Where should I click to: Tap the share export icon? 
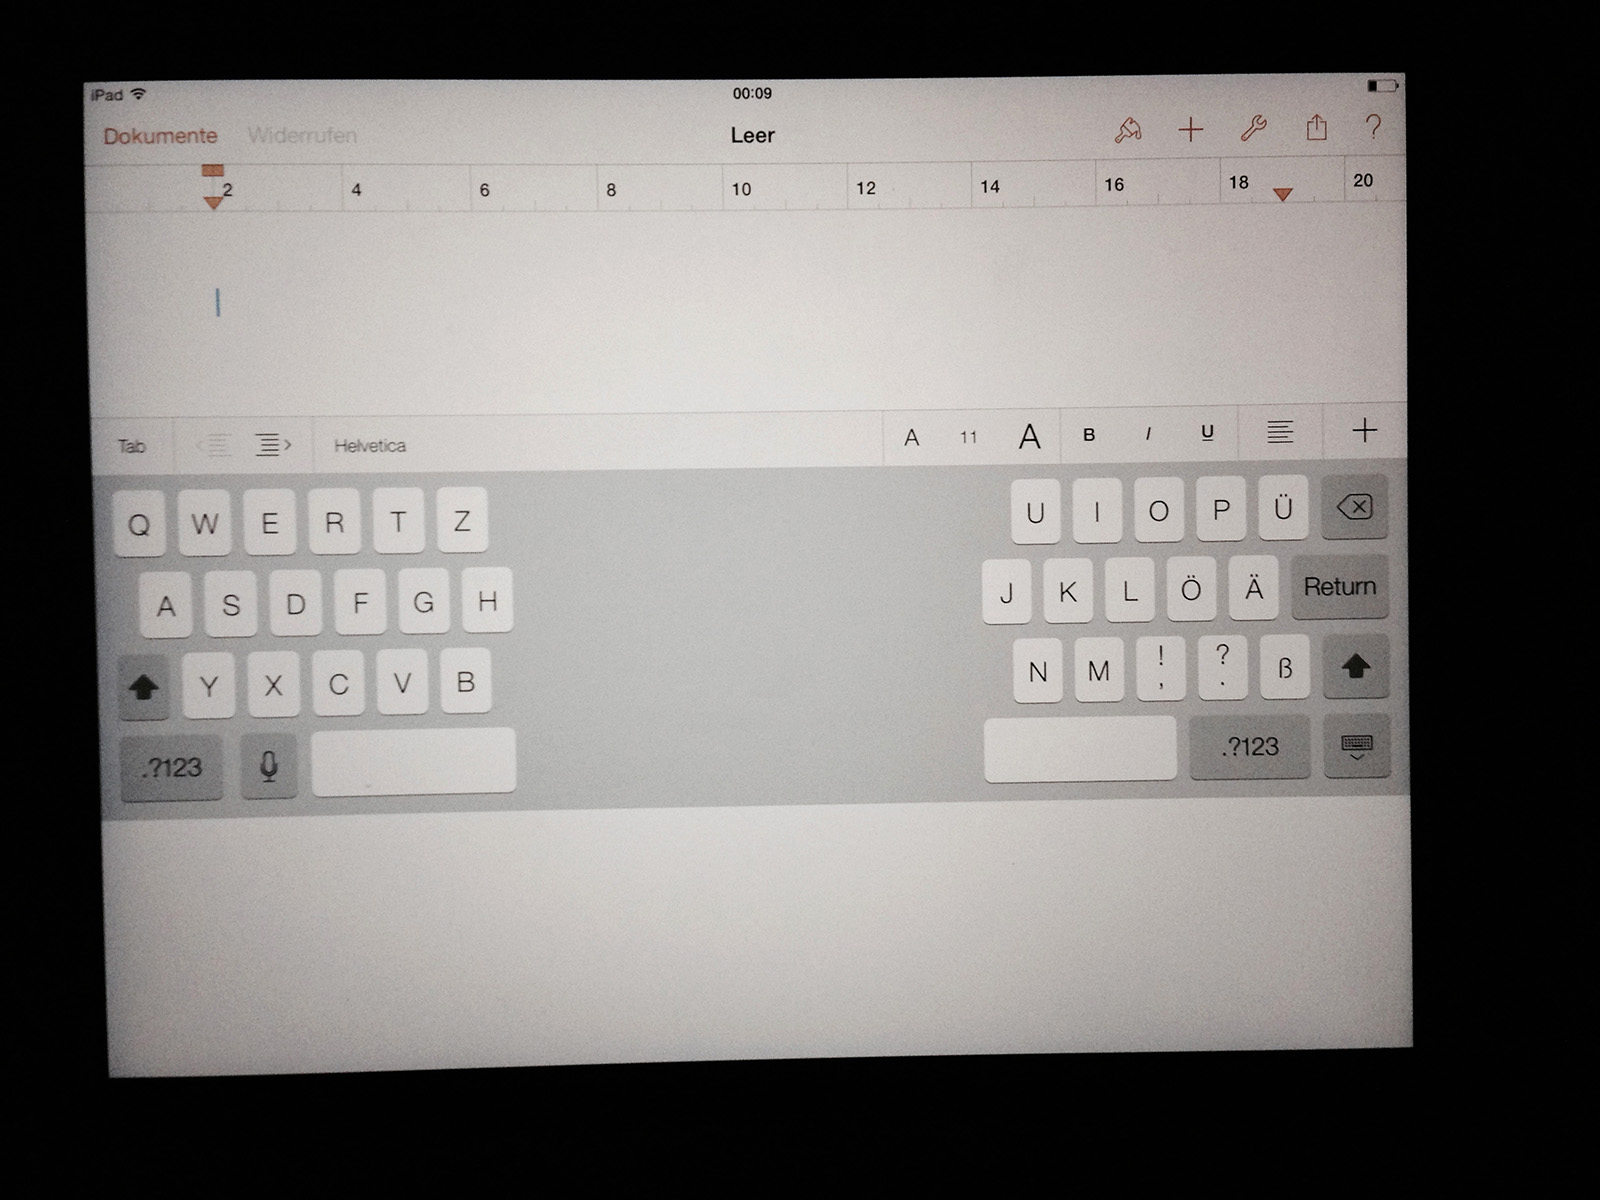click(x=1316, y=127)
